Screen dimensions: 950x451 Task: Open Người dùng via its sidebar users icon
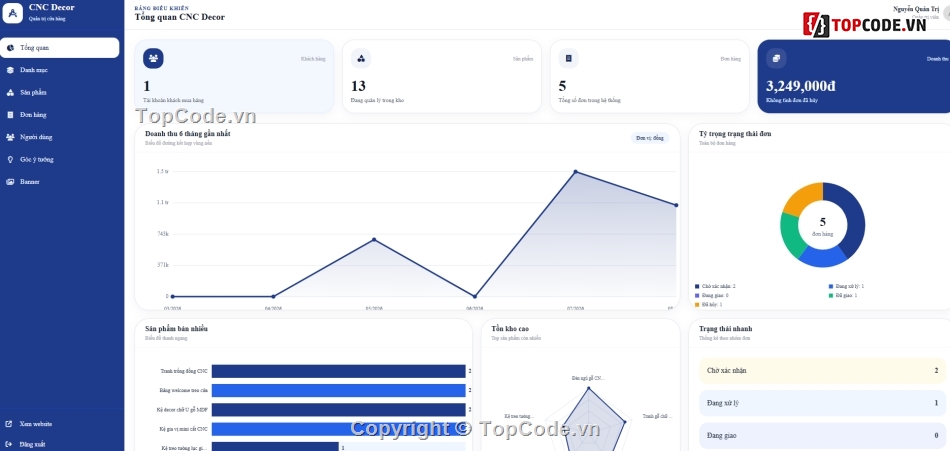(10, 137)
